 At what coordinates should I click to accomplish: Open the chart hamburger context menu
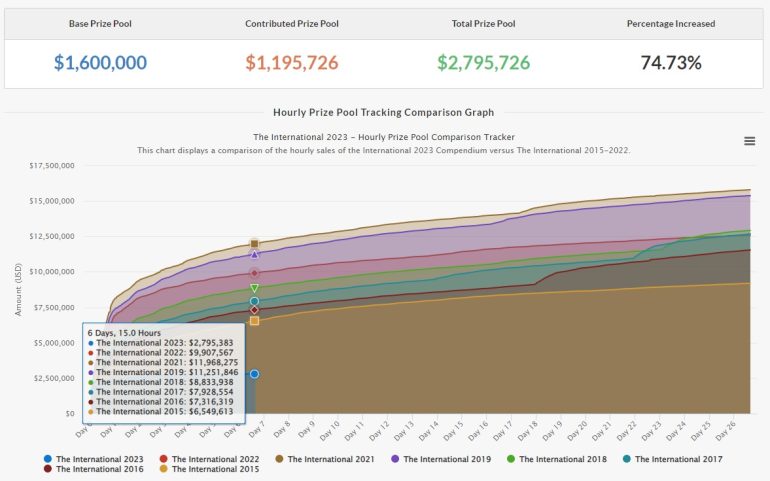tap(749, 141)
